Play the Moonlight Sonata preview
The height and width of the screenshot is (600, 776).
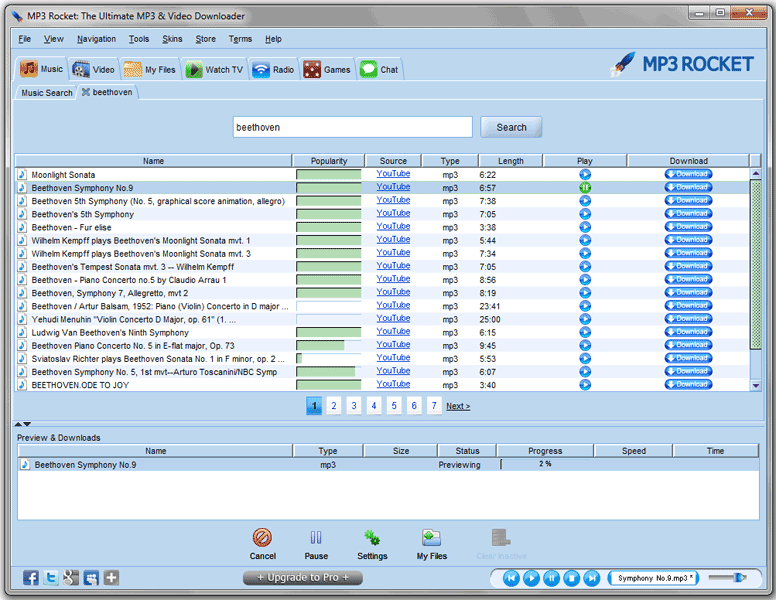585,174
